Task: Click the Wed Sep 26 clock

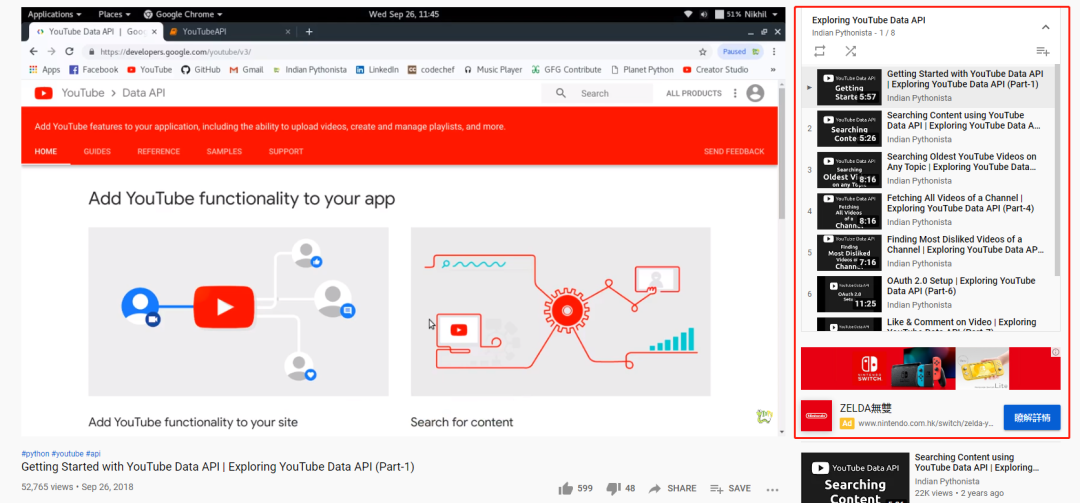Action: [404, 14]
